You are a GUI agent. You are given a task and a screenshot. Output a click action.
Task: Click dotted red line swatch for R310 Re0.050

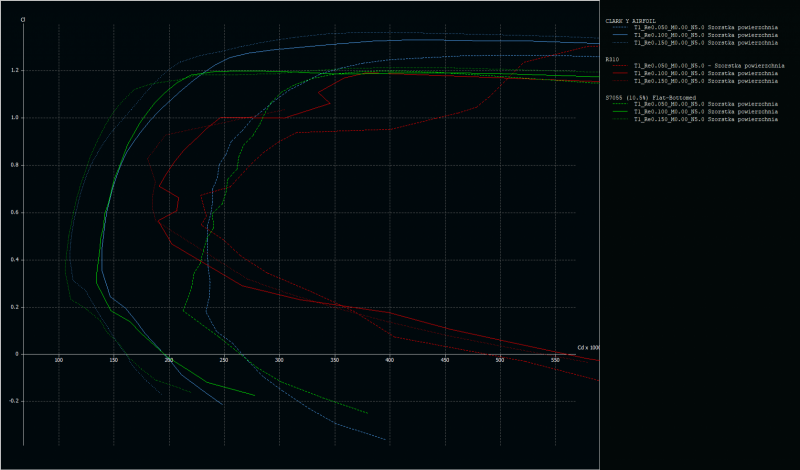[x=618, y=66]
